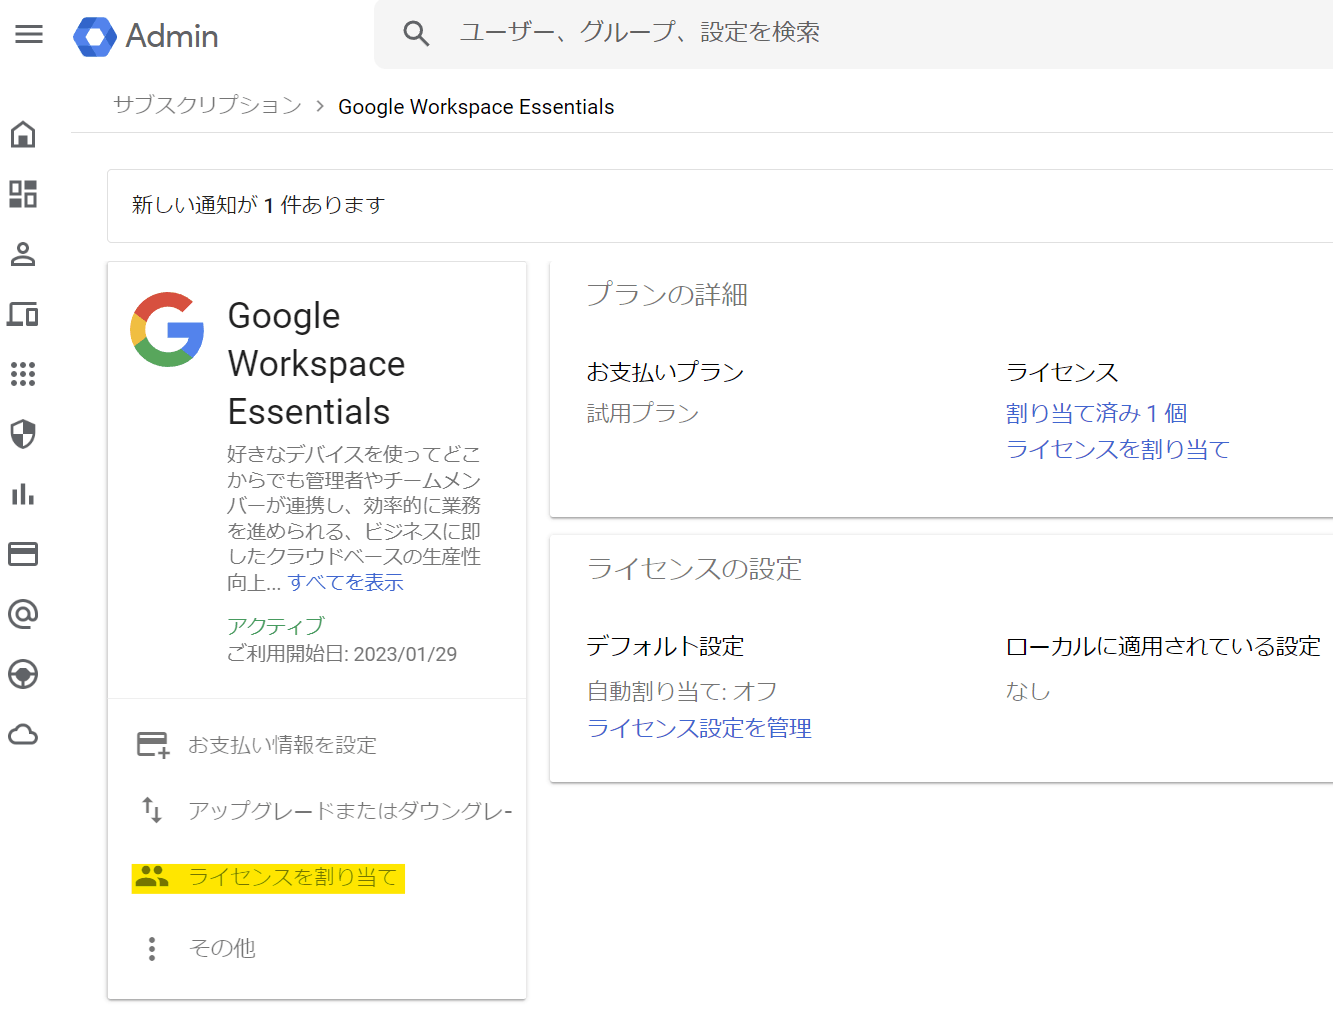Open the main hamburger menu
This screenshot has height=1018, width=1333.
pyautogui.click(x=29, y=35)
